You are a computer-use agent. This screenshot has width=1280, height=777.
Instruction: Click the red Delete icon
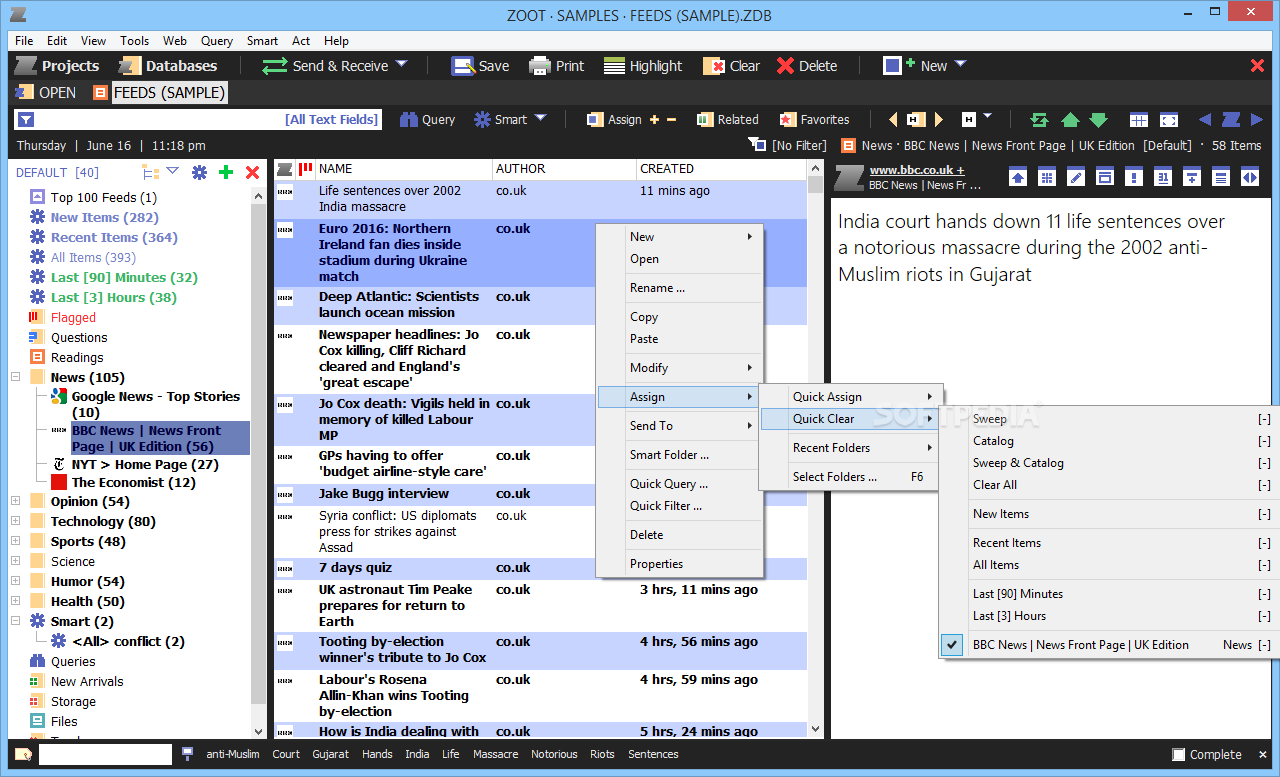785,66
